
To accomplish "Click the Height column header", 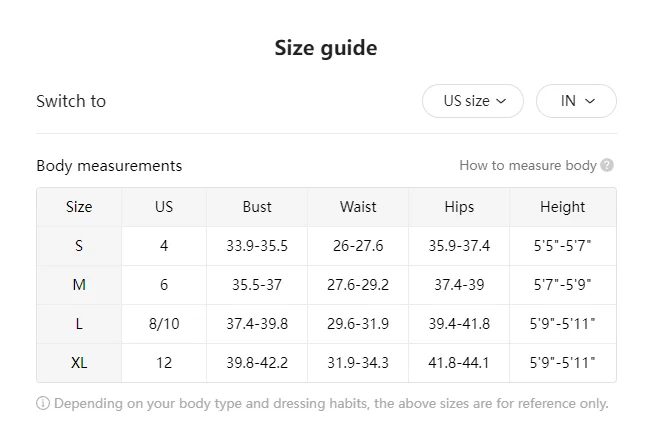I will tap(562, 207).
